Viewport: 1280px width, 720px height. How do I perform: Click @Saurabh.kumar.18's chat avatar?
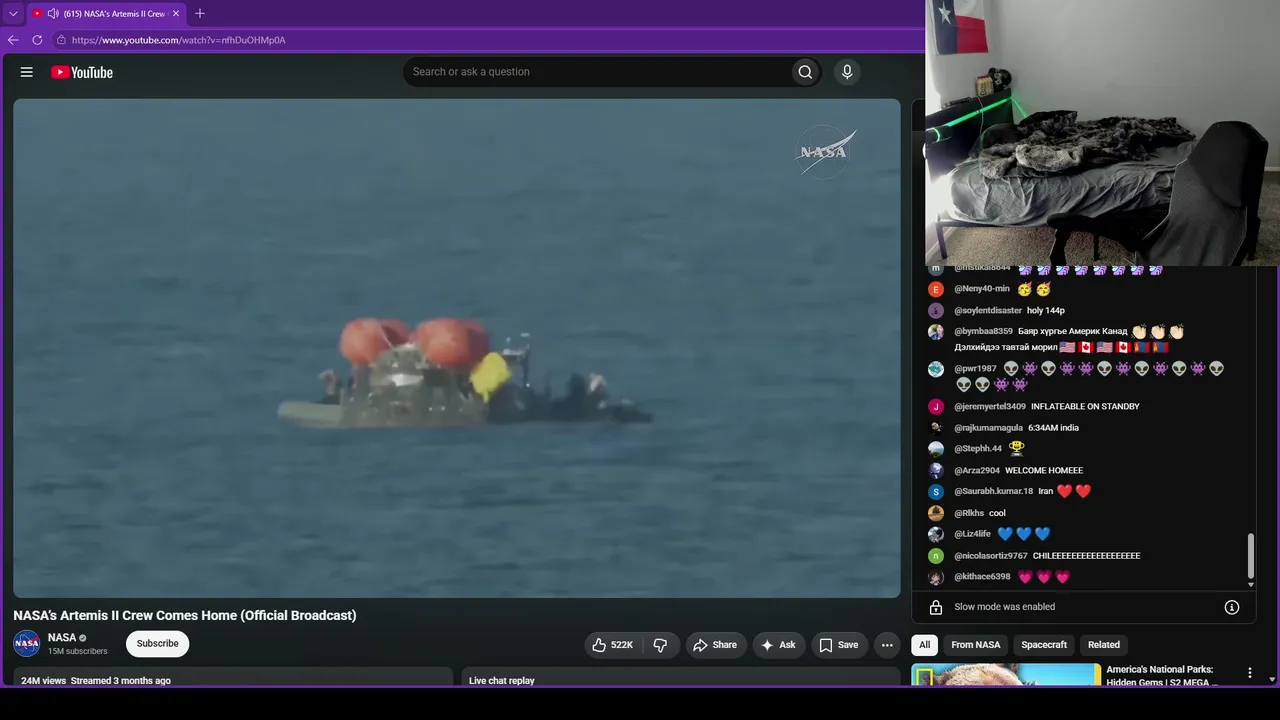point(936,492)
